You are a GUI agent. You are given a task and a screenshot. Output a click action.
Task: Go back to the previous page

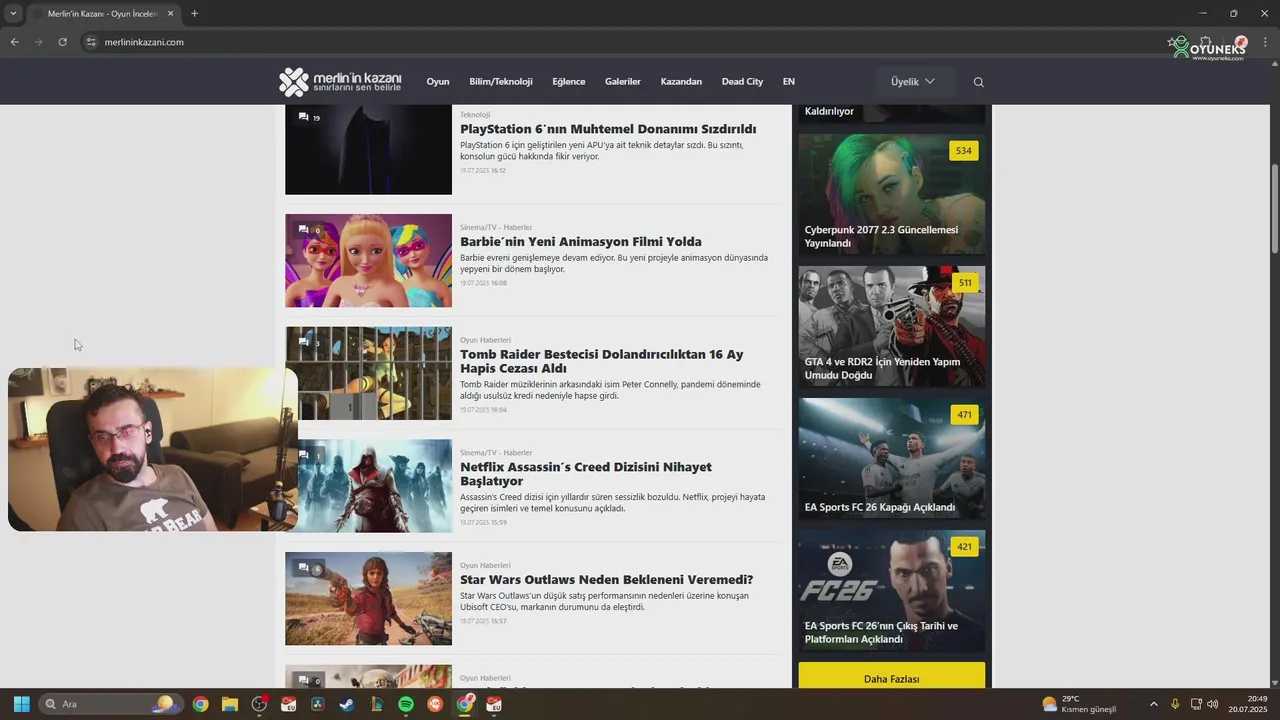point(14,42)
